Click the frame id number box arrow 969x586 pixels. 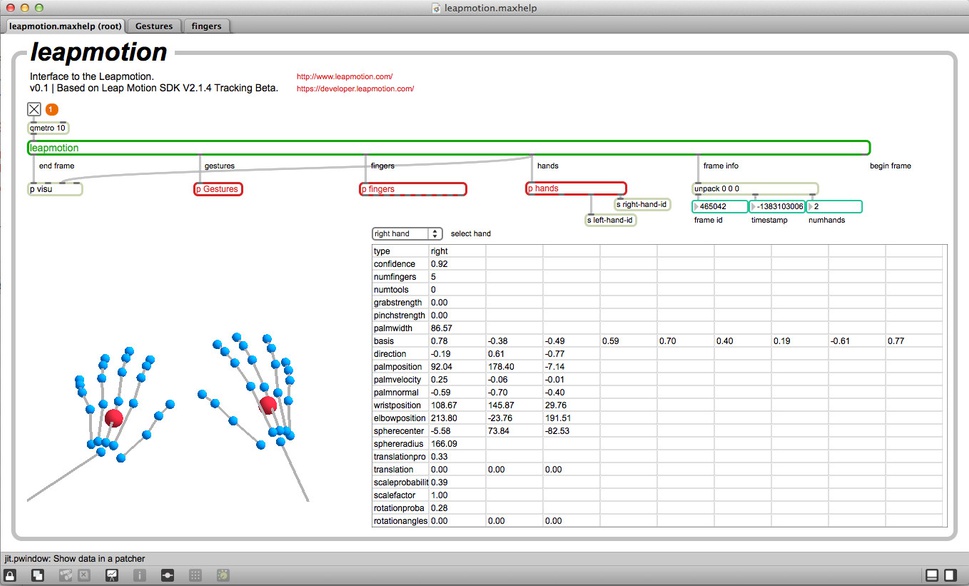696,206
